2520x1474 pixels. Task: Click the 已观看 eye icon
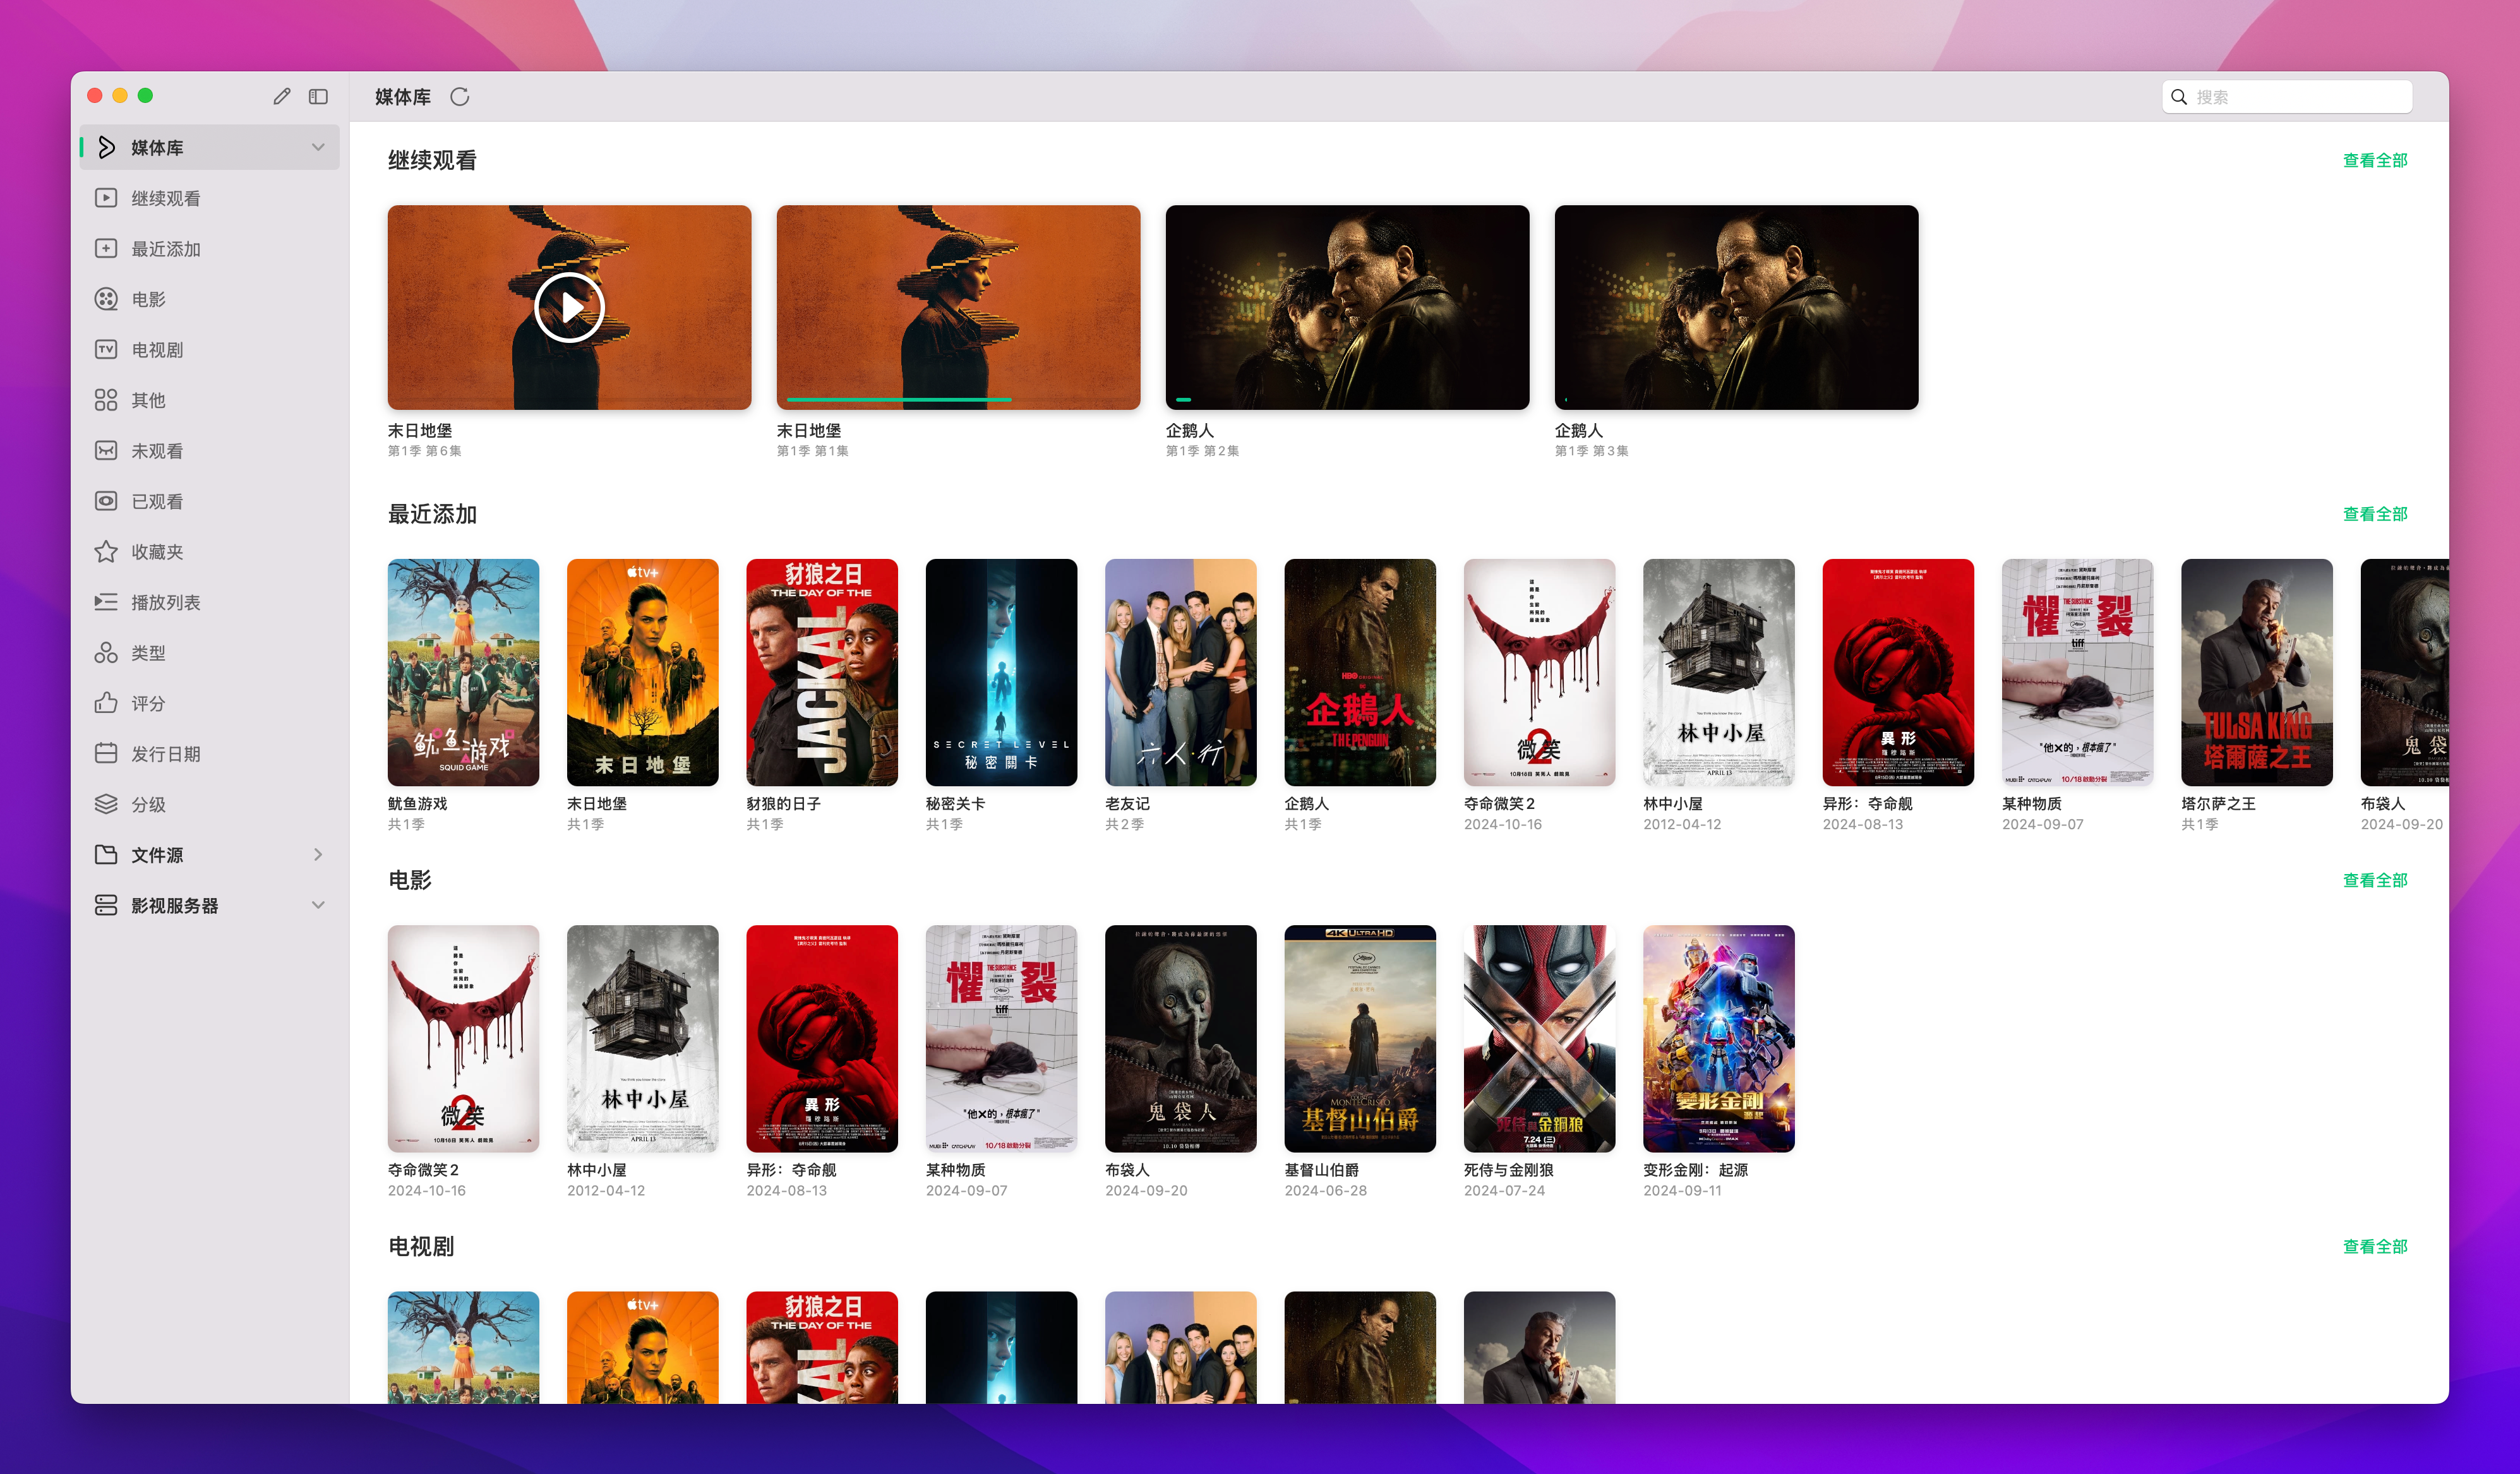(106, 501)
